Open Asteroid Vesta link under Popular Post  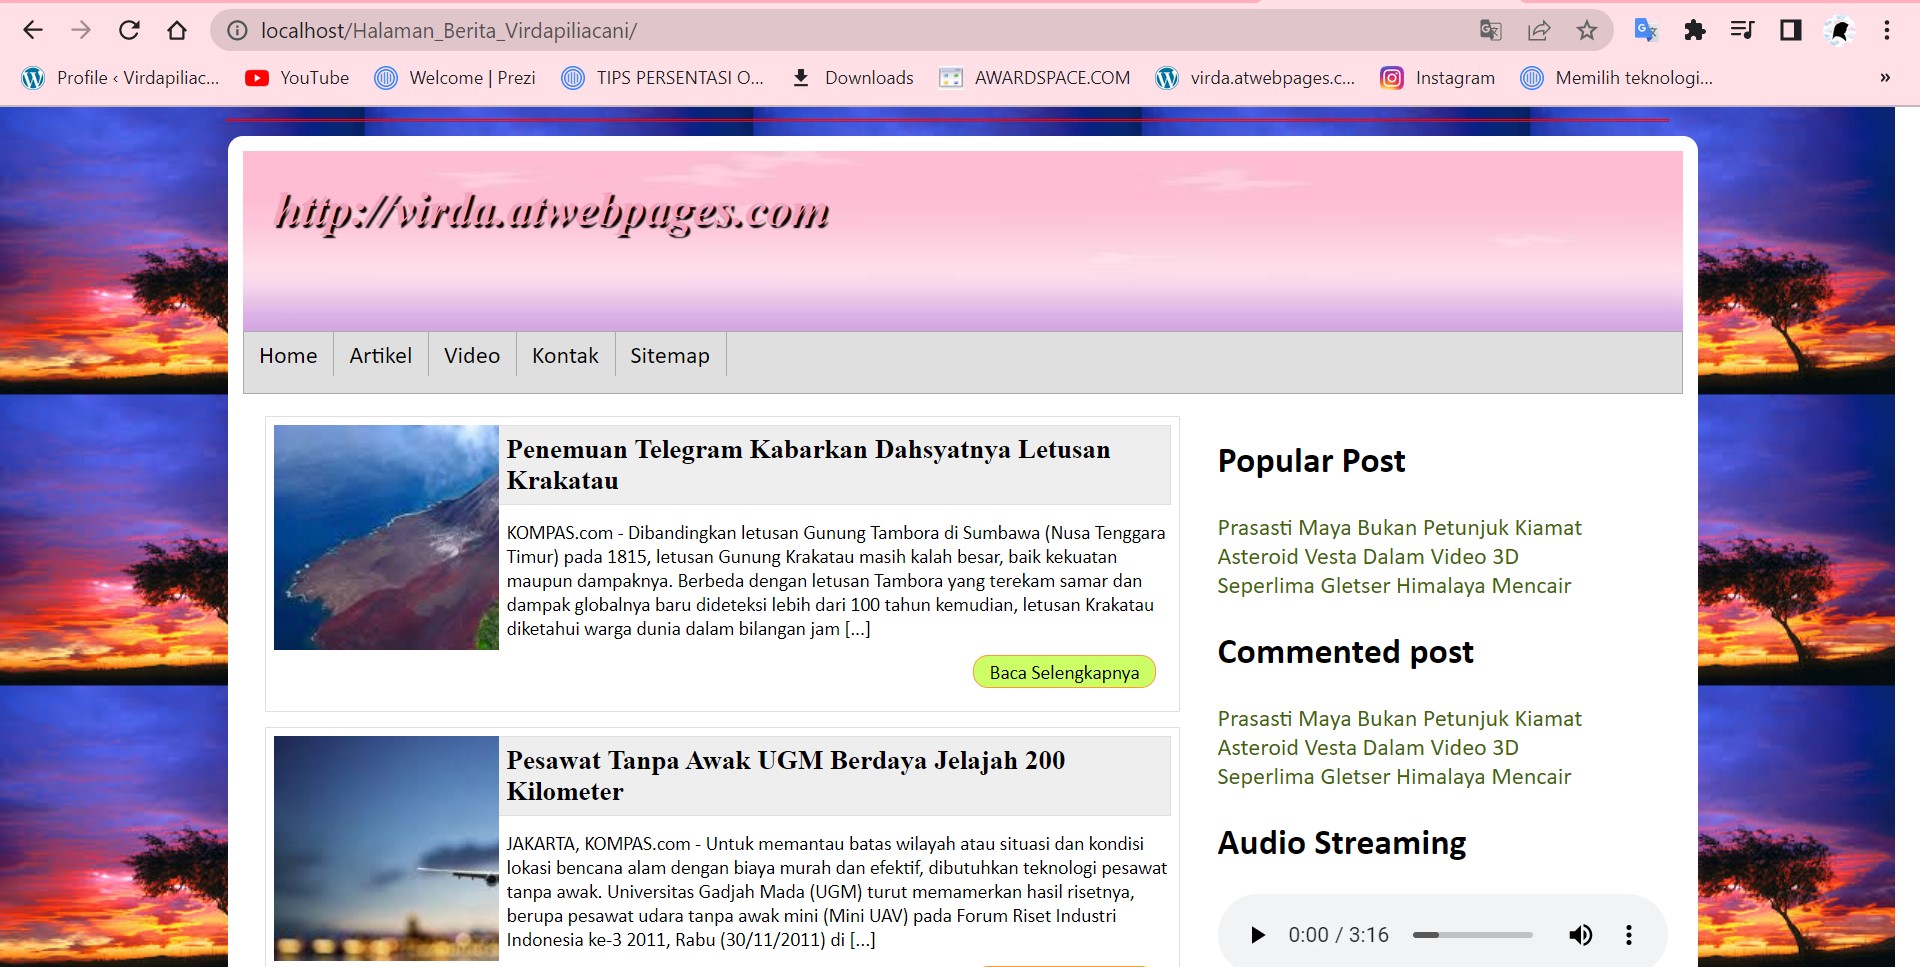[1367, 557]
